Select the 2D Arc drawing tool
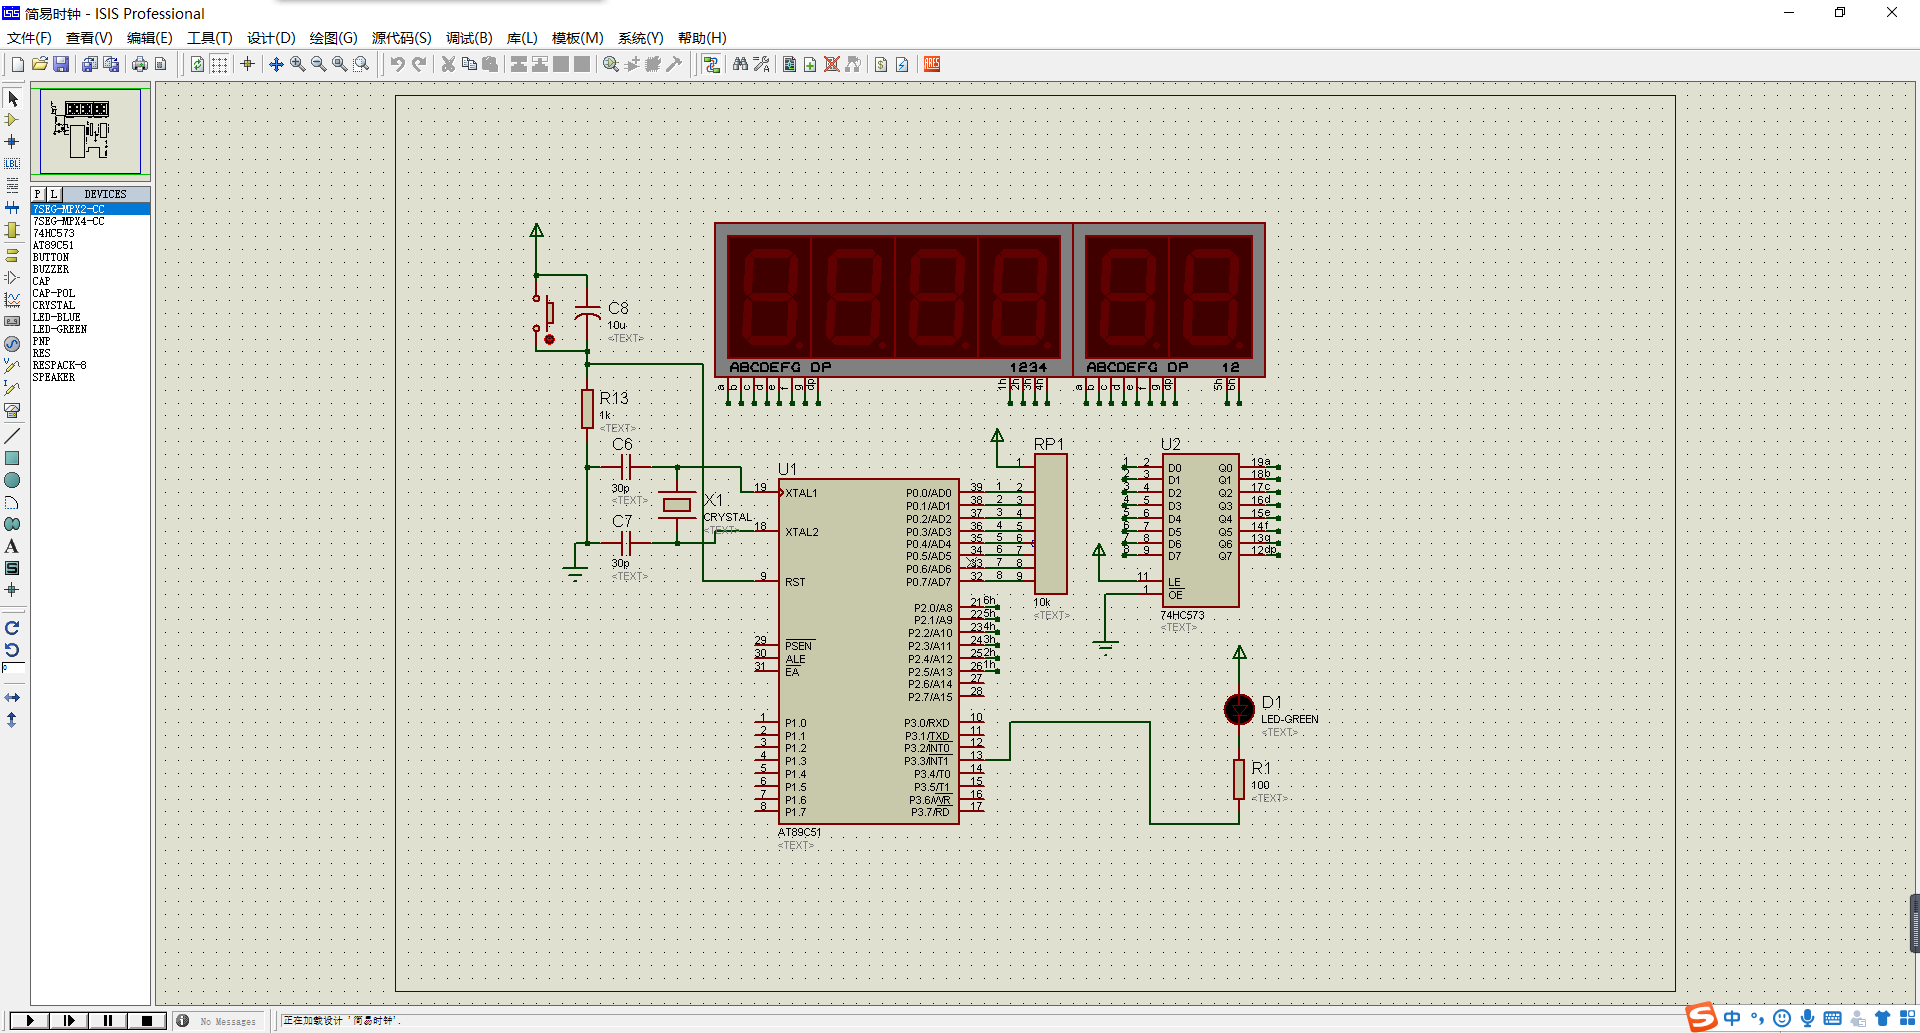Image resolution: width=1920 pixels, height=1033 pixels. tap(12, 502)
